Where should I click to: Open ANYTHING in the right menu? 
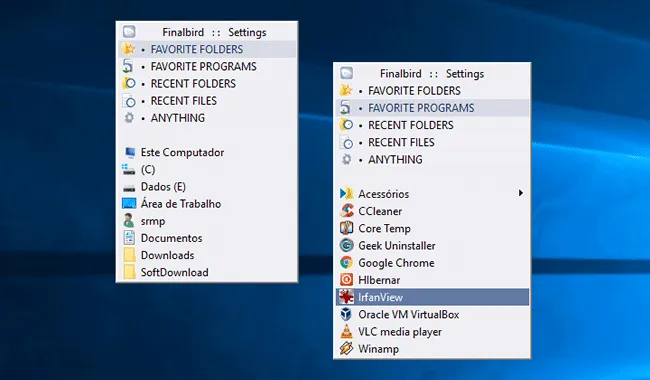coord(432,160)
